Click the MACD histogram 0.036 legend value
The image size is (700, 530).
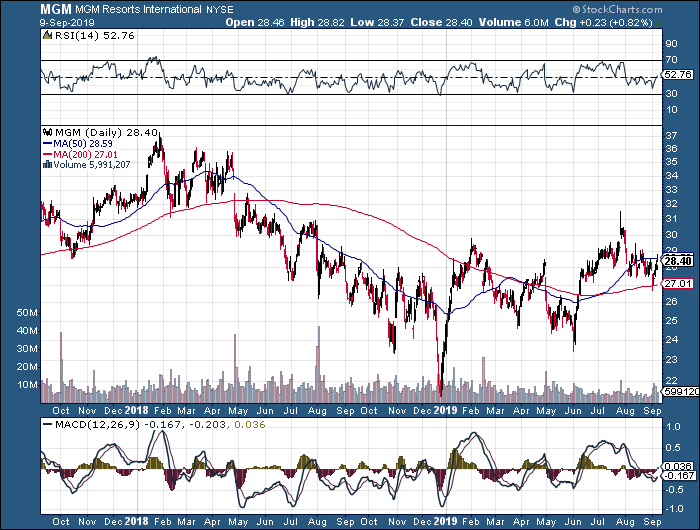point(250,425)
